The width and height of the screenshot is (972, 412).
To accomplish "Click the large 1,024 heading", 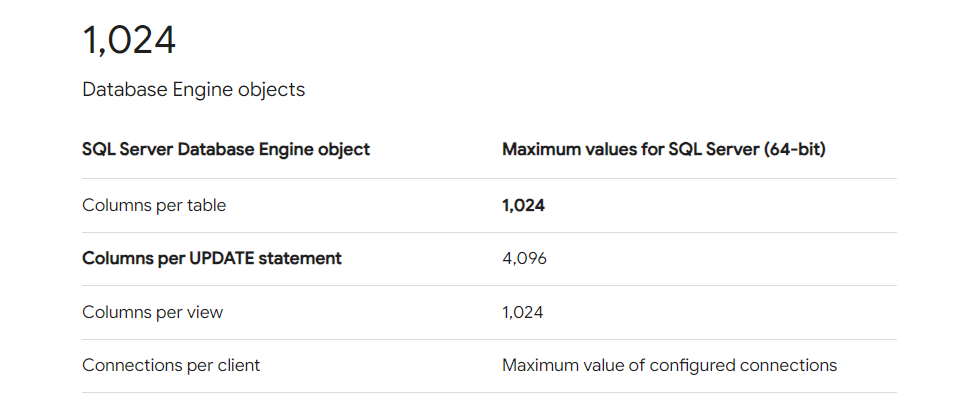I will (129, 41).
